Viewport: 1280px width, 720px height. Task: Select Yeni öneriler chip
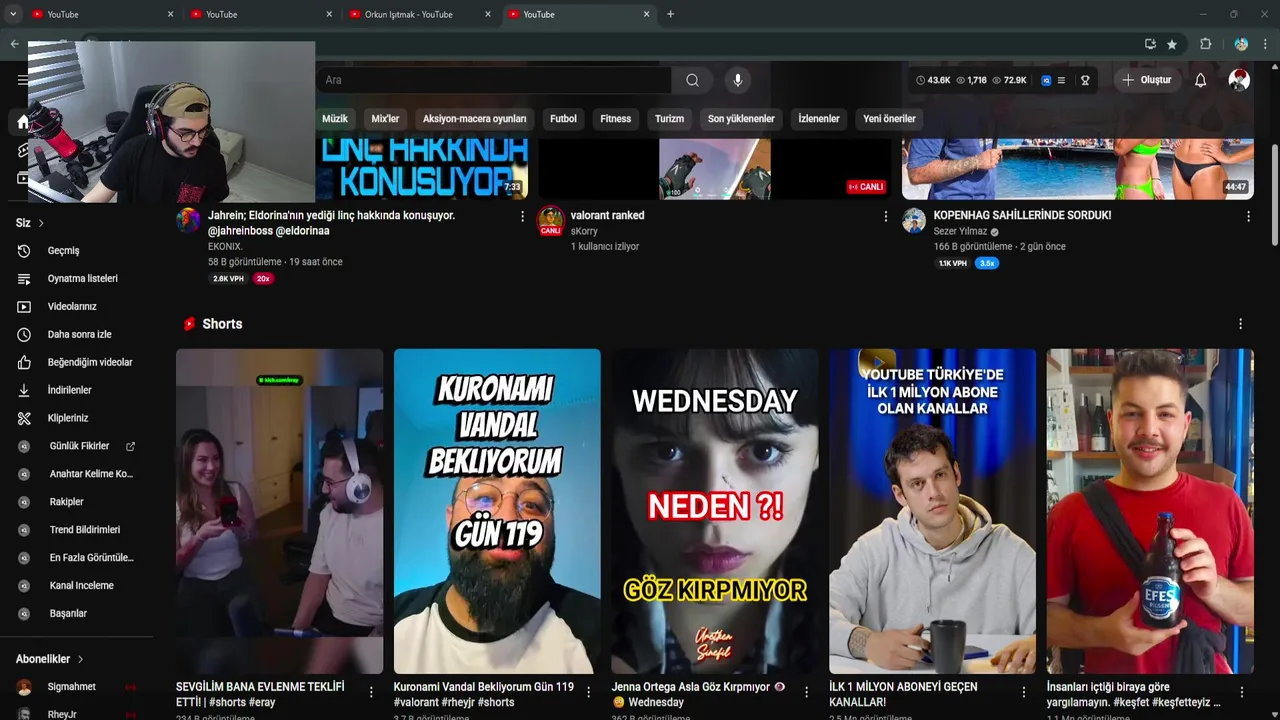pyautogui.click(x=889, y=119)
